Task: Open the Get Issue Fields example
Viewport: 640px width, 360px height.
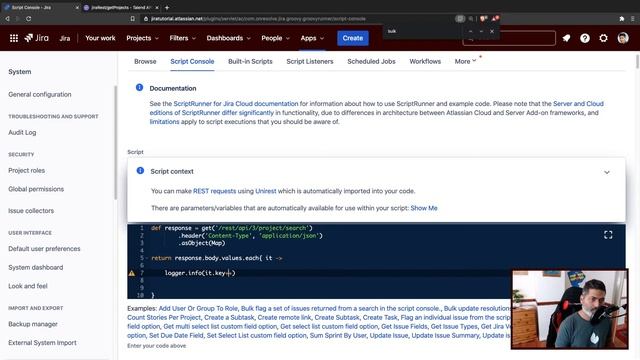Action: [x=404, y=327]
